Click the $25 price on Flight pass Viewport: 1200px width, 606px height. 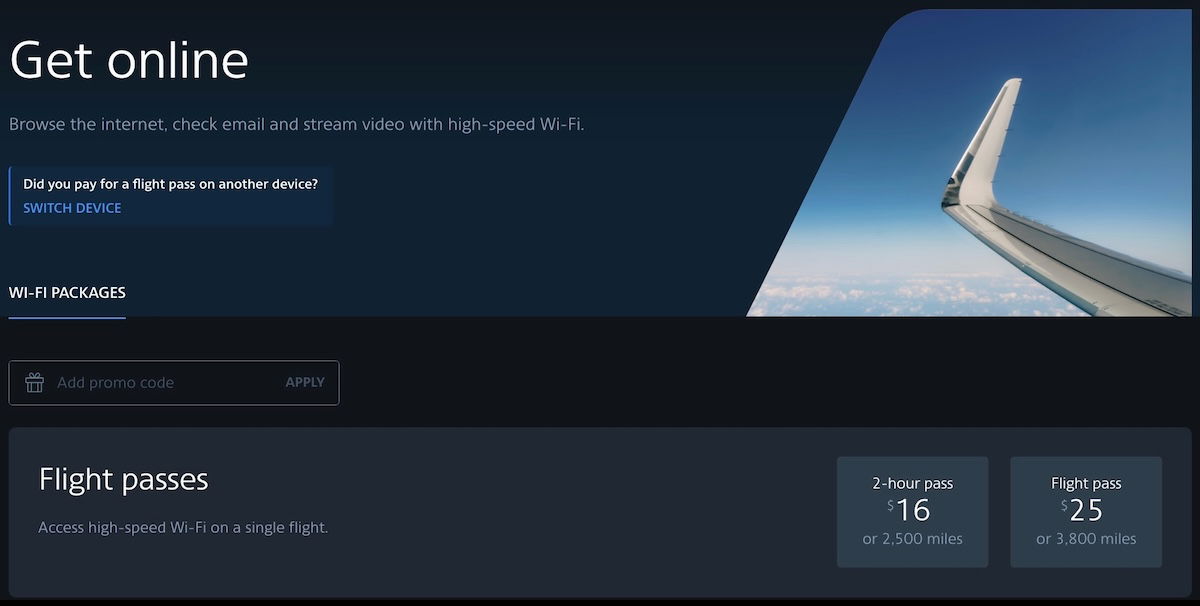point(1083,510)
